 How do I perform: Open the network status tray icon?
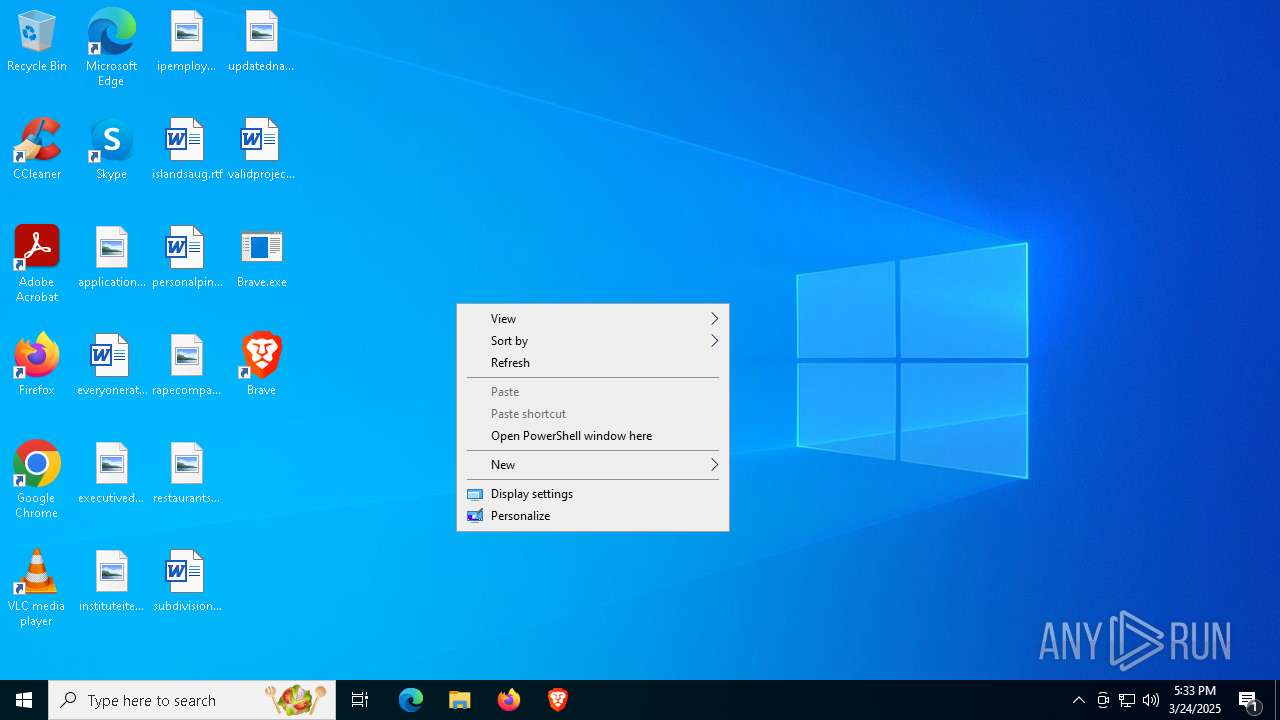tap(1127, 700)
